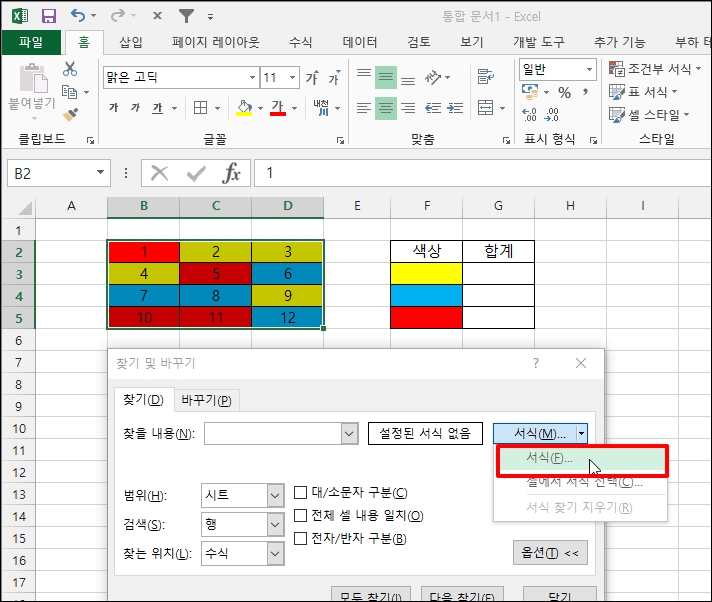Screen dimensions: 712x602
Task: Expand 찾을 내용 combo box arrow
Action: pos(349,434)
